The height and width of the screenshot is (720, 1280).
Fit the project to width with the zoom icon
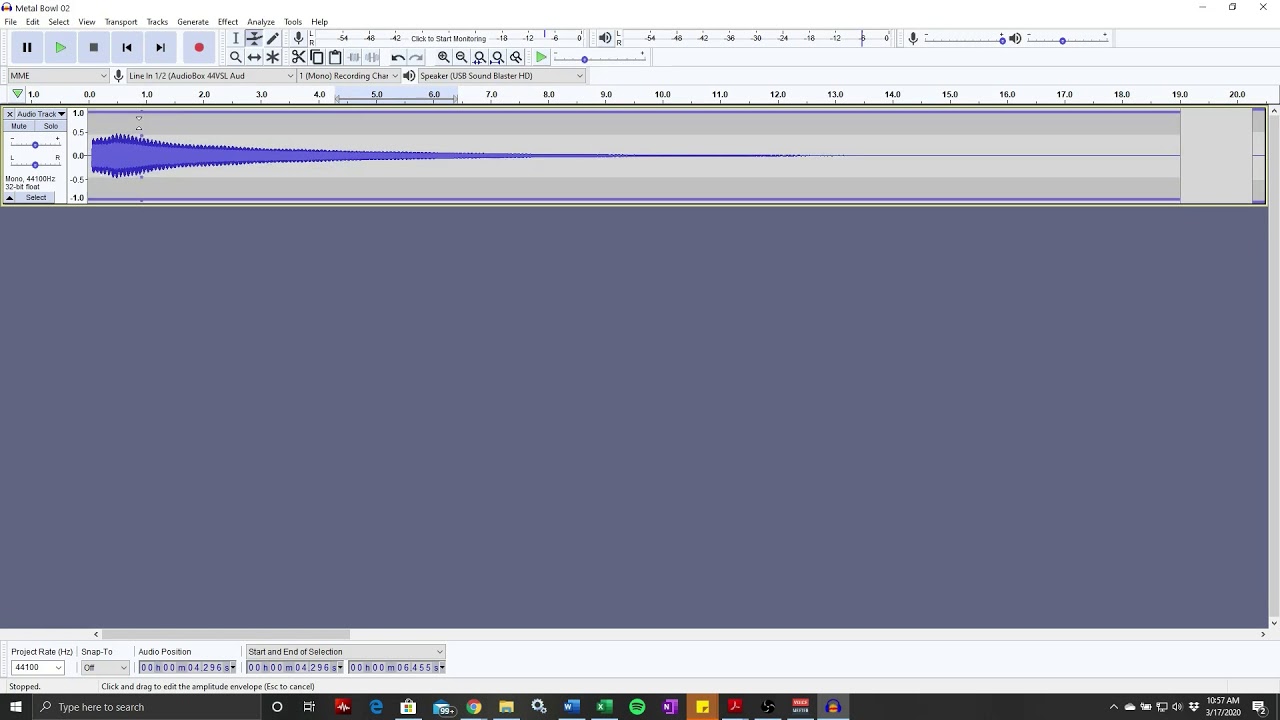(497, 57)
